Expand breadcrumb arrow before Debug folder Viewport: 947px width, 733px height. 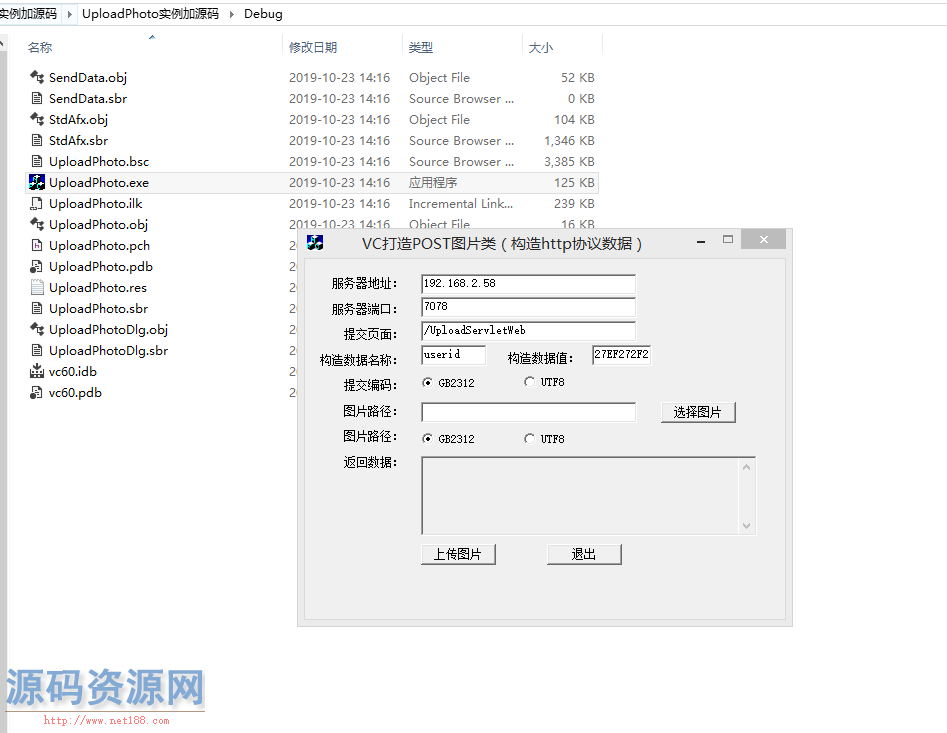(x=233, y=14)
